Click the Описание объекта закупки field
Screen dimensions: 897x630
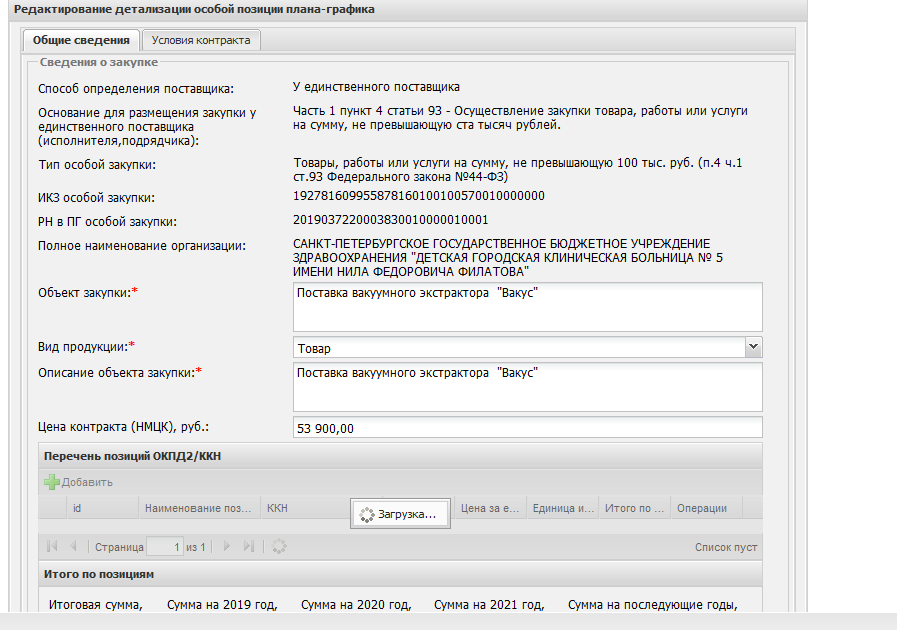coord(527,386)
